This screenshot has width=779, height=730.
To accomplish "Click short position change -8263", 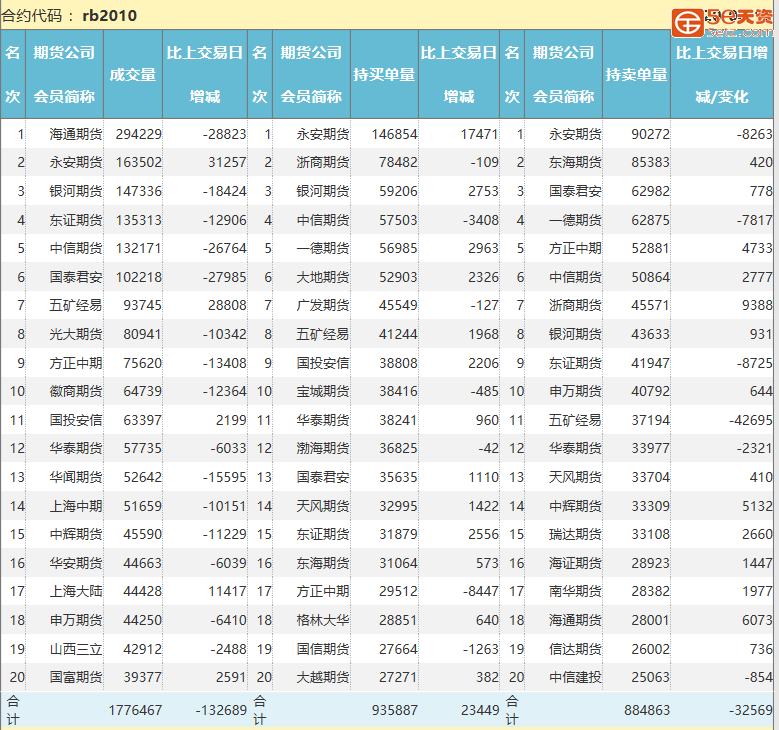I will [x=754, y=134].
